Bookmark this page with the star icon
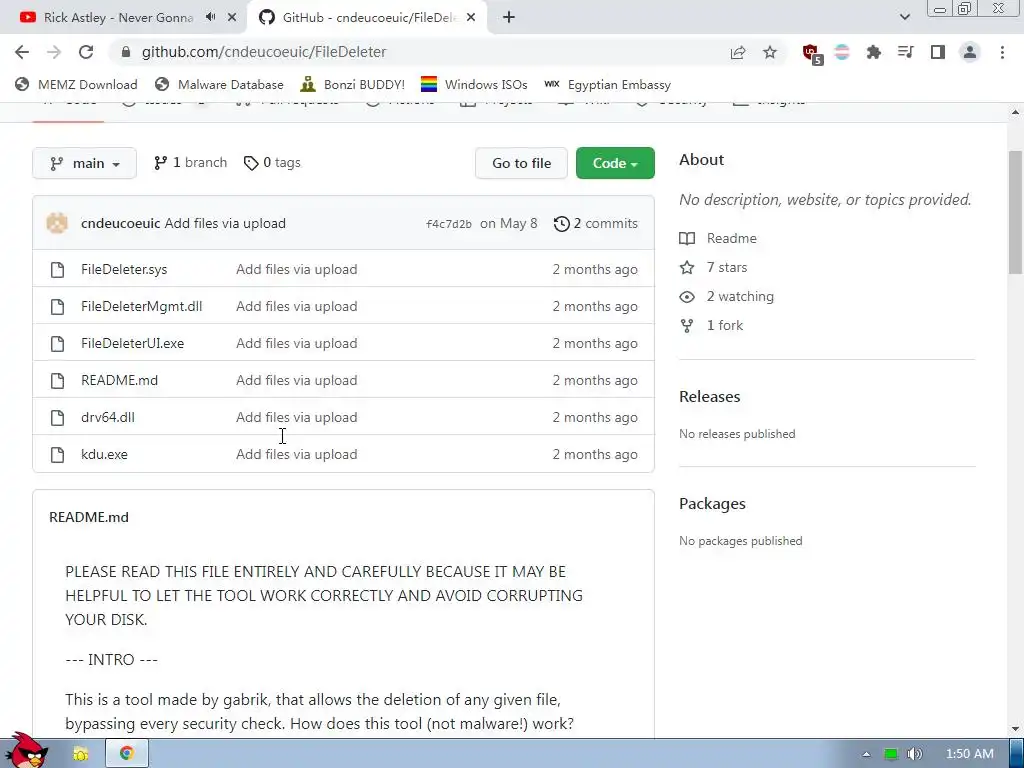The width and height of the screenshot is (1024, 768). tap(770, 52)
